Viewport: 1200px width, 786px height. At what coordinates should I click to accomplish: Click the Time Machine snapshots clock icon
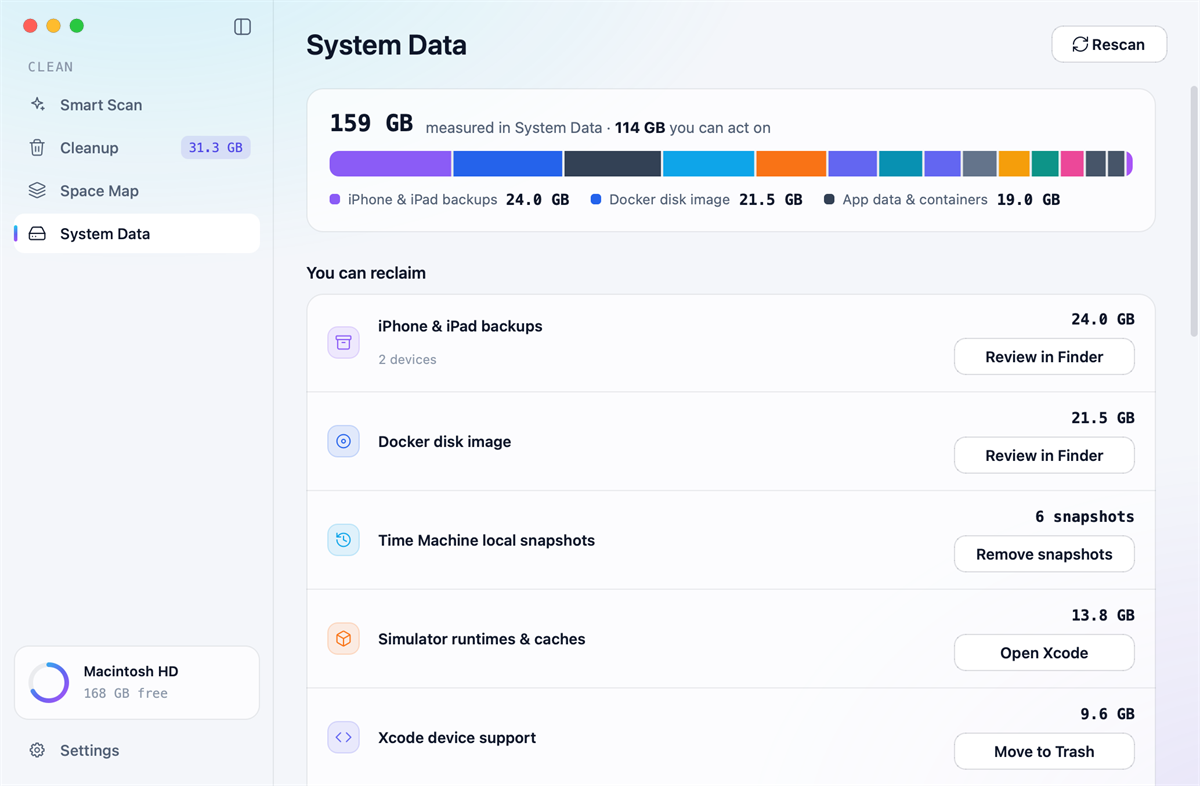pyautogui.click(x=343, y=540)
